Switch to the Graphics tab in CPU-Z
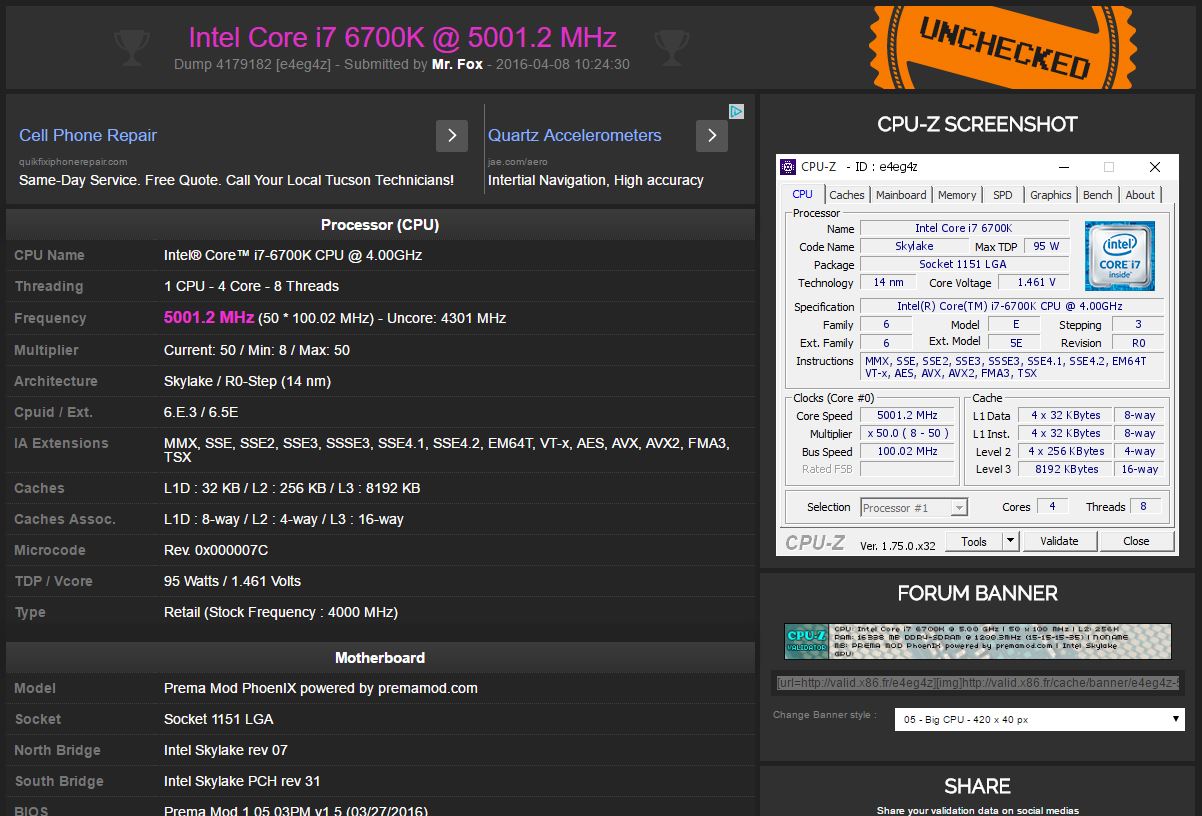Viewport: 1202px width, 816px height. pos(1051,195)
